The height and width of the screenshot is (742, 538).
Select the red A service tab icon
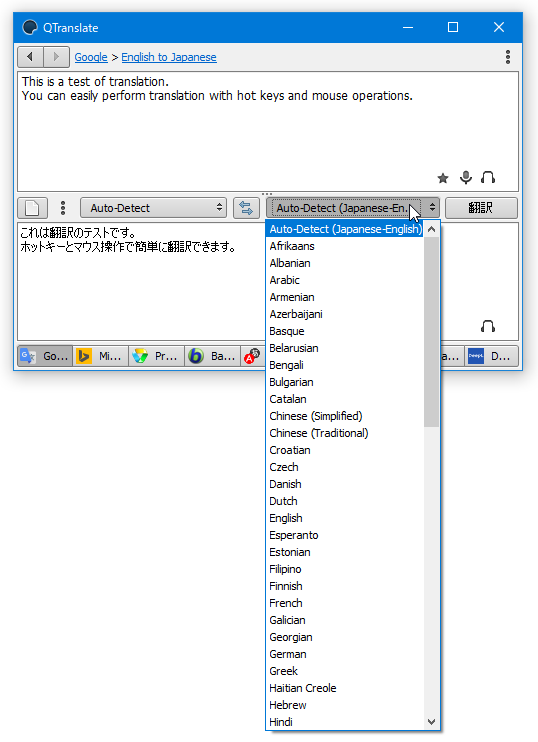tap(253, 356)
